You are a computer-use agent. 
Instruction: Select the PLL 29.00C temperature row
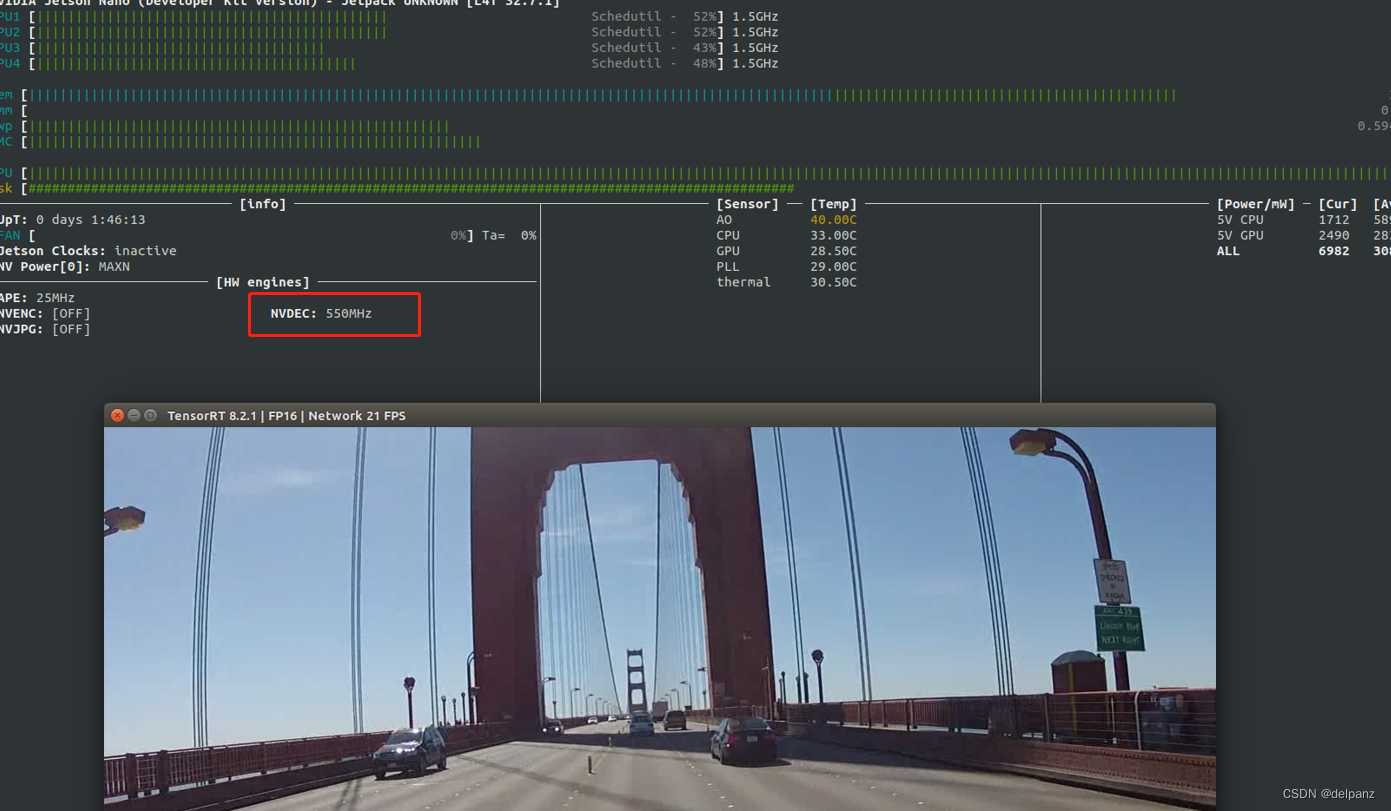[786, 267]
